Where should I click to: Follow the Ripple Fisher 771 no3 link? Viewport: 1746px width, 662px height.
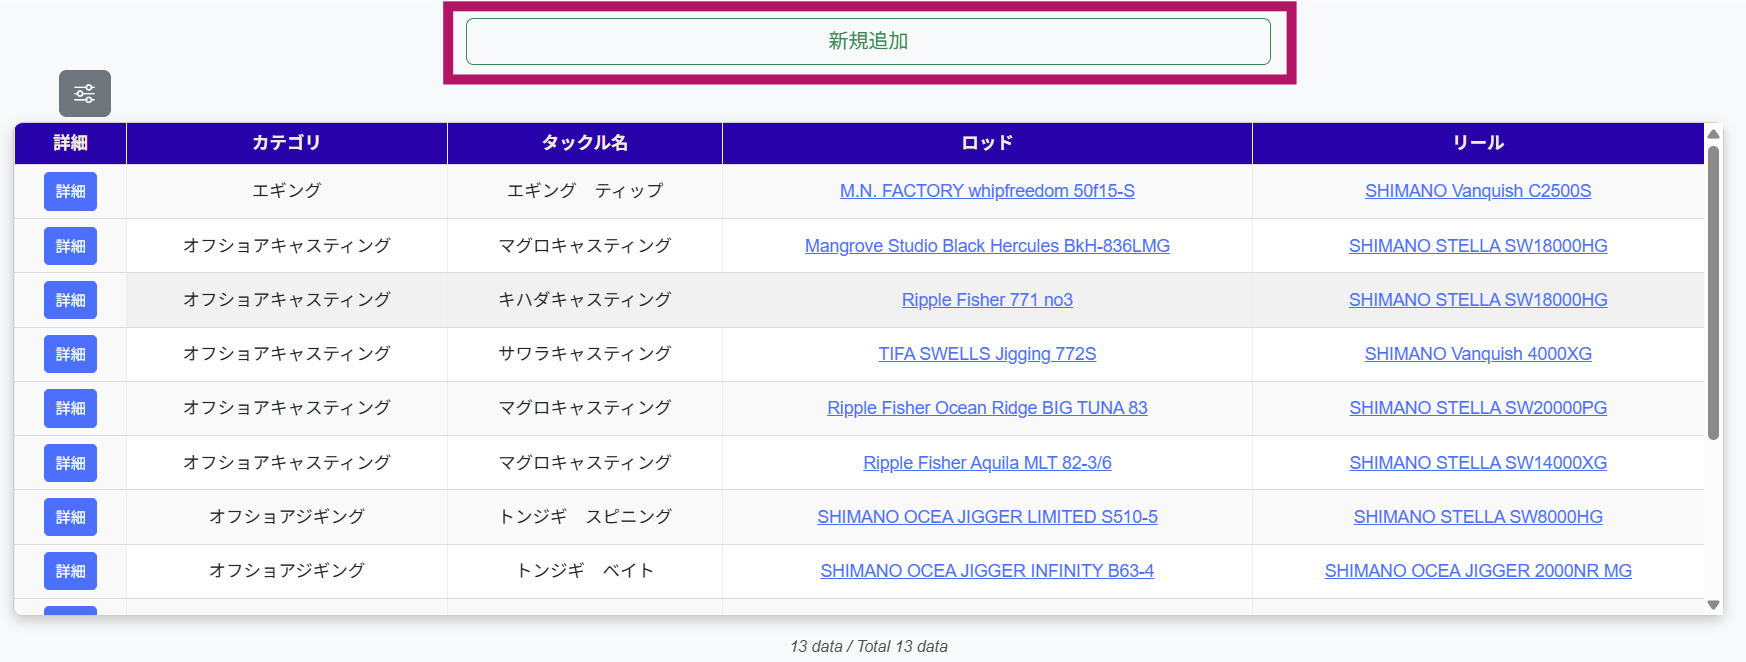[986, 300]
